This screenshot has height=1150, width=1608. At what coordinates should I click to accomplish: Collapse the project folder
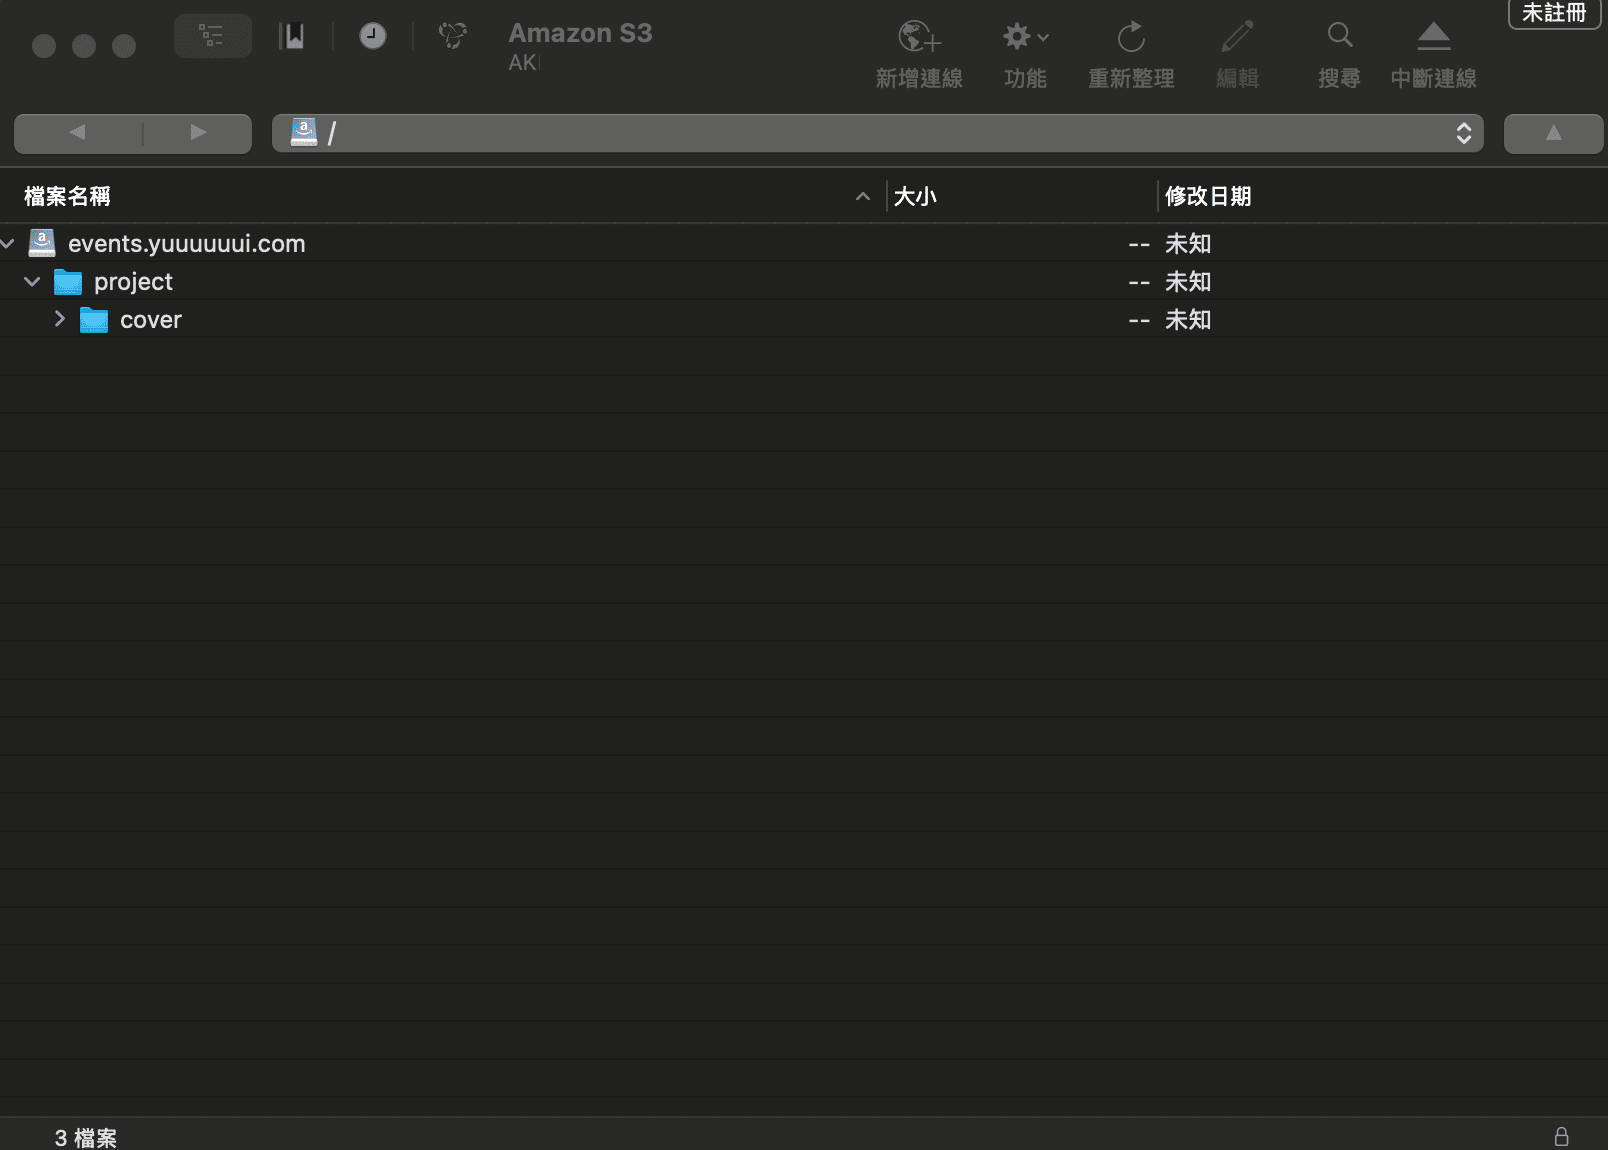point(32,282)
